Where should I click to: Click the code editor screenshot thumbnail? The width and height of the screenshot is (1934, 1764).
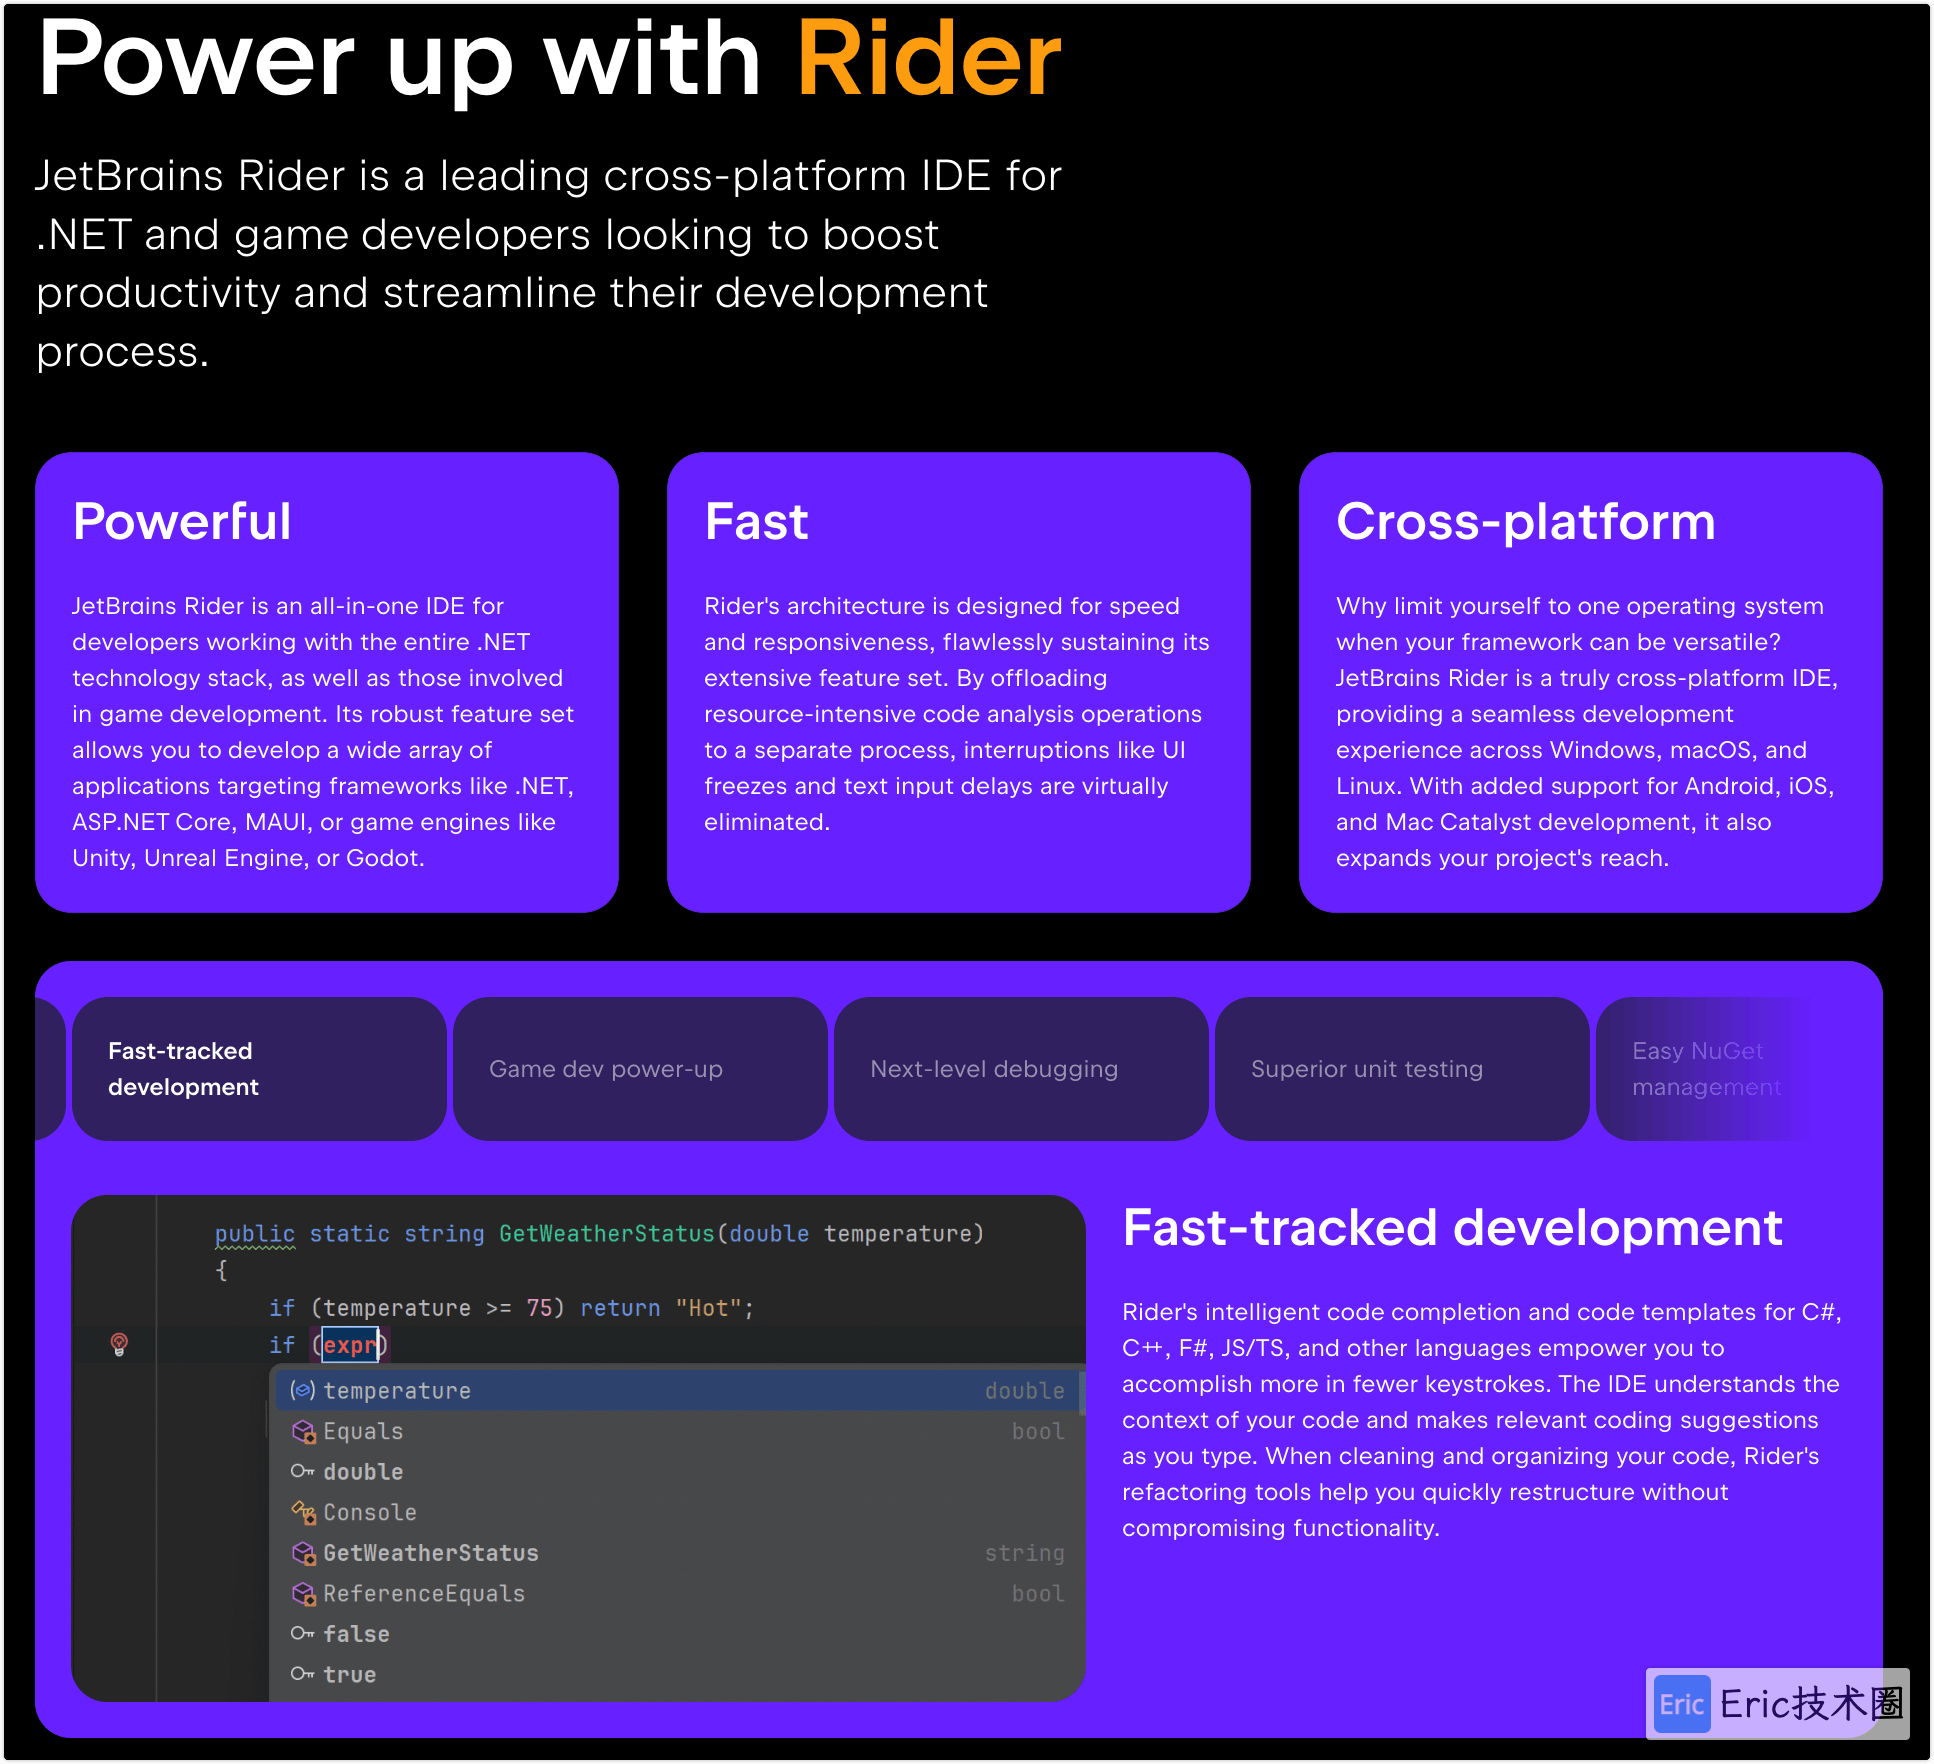578,1448
